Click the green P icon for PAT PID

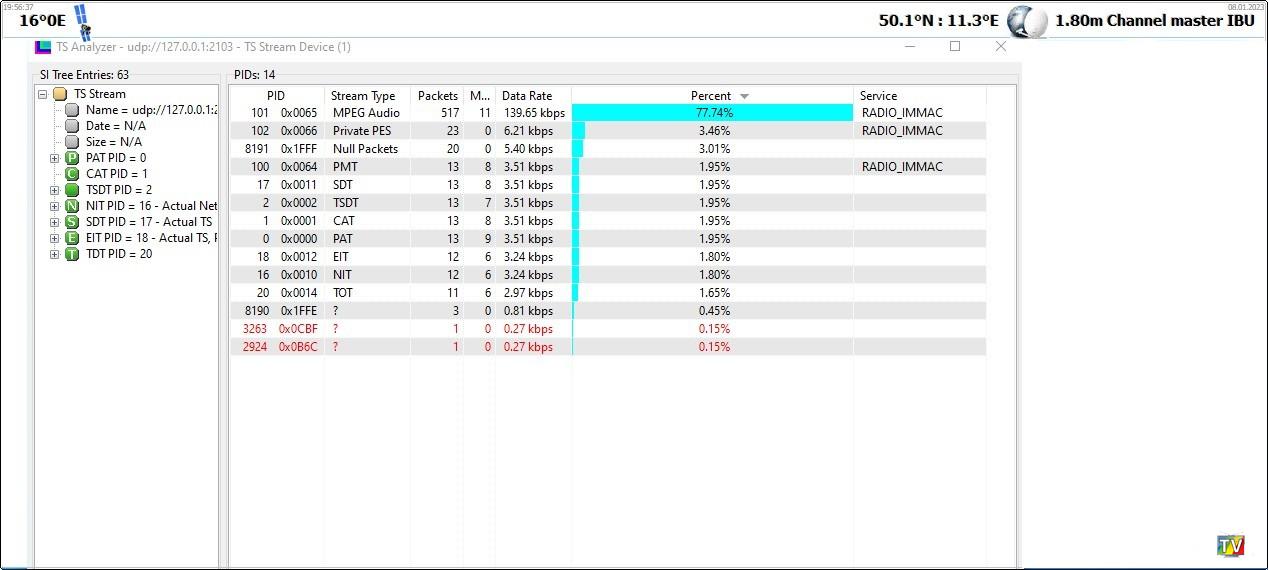point(72,158)
